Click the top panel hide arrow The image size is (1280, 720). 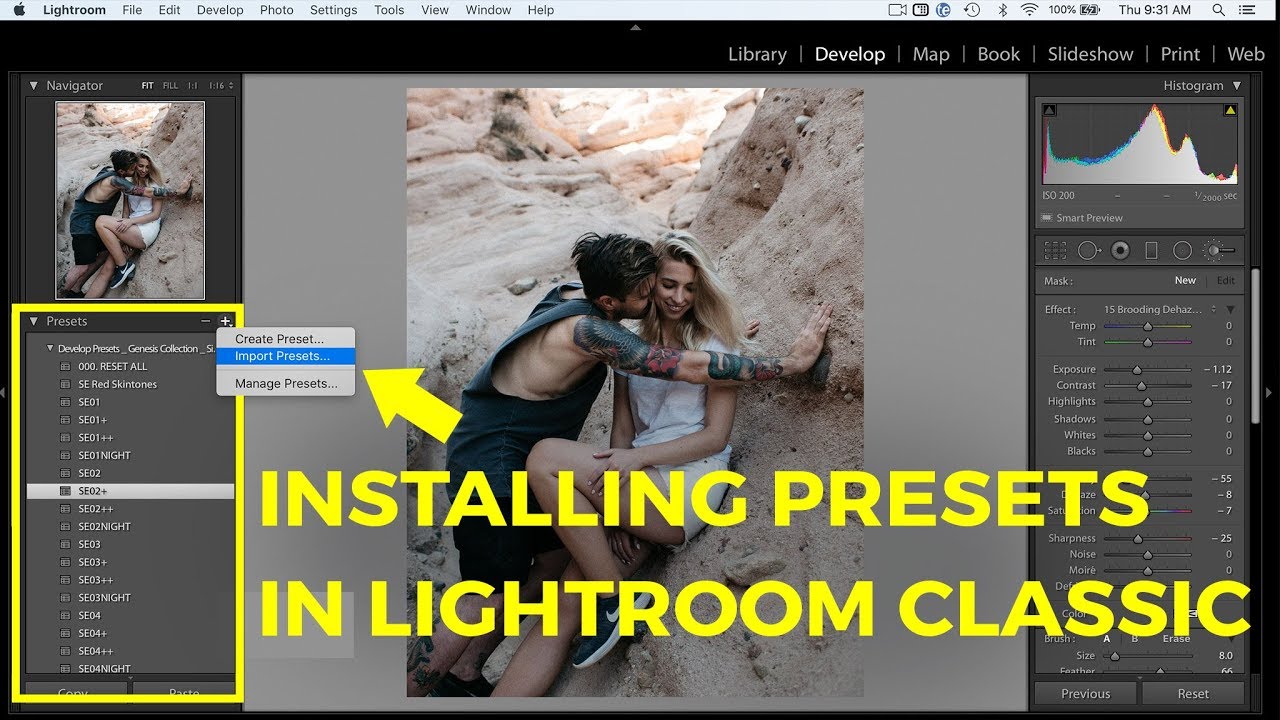[x=636, y=27]
